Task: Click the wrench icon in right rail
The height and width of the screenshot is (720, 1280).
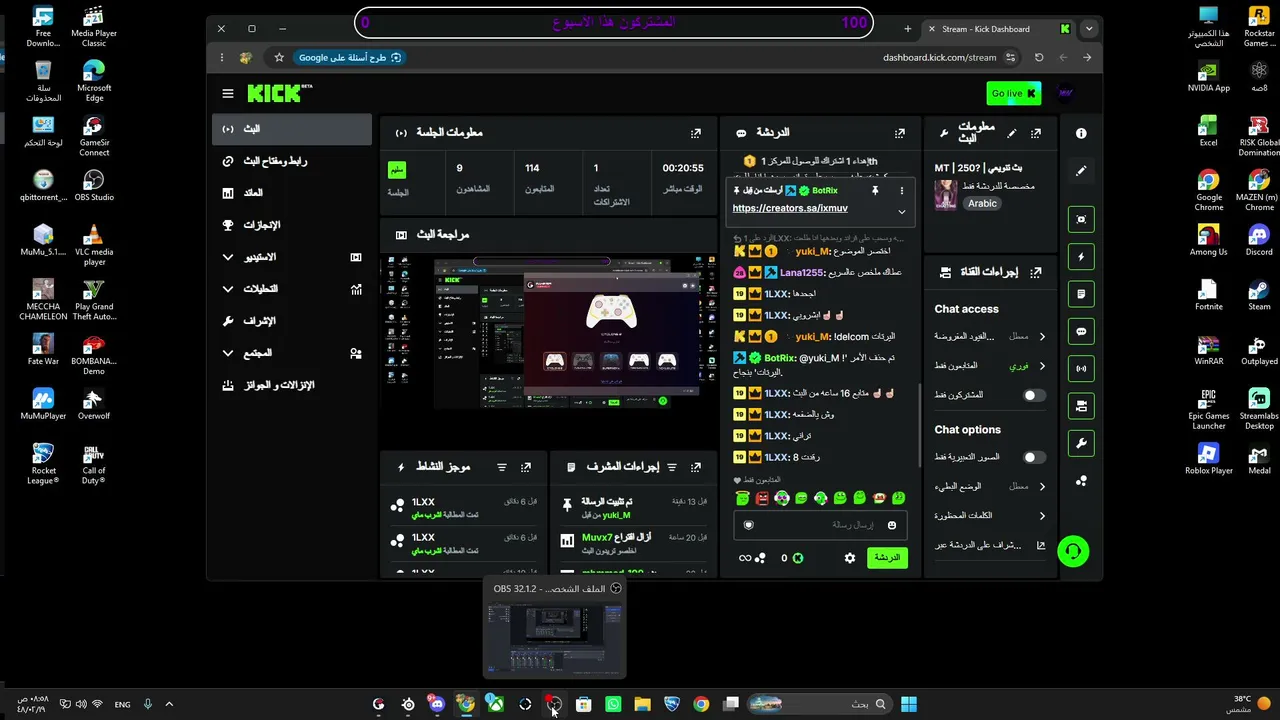Action: (1081, 443)
